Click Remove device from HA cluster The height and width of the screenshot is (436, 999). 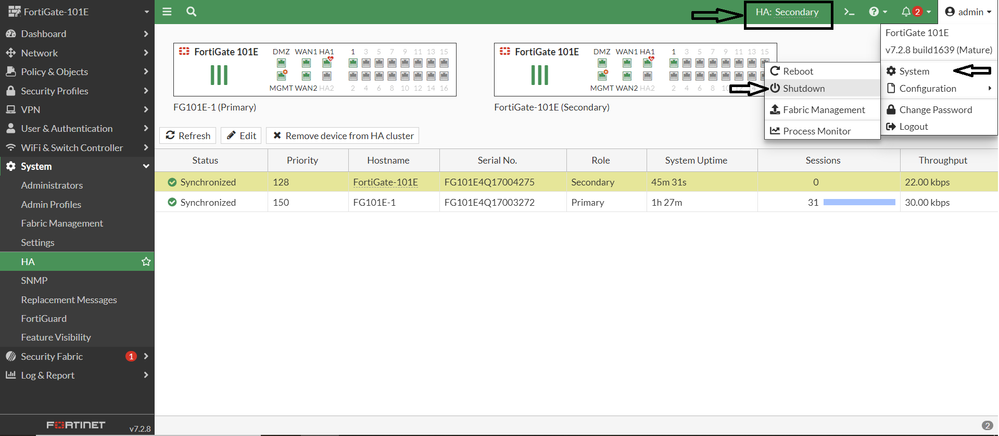(343, 136)
